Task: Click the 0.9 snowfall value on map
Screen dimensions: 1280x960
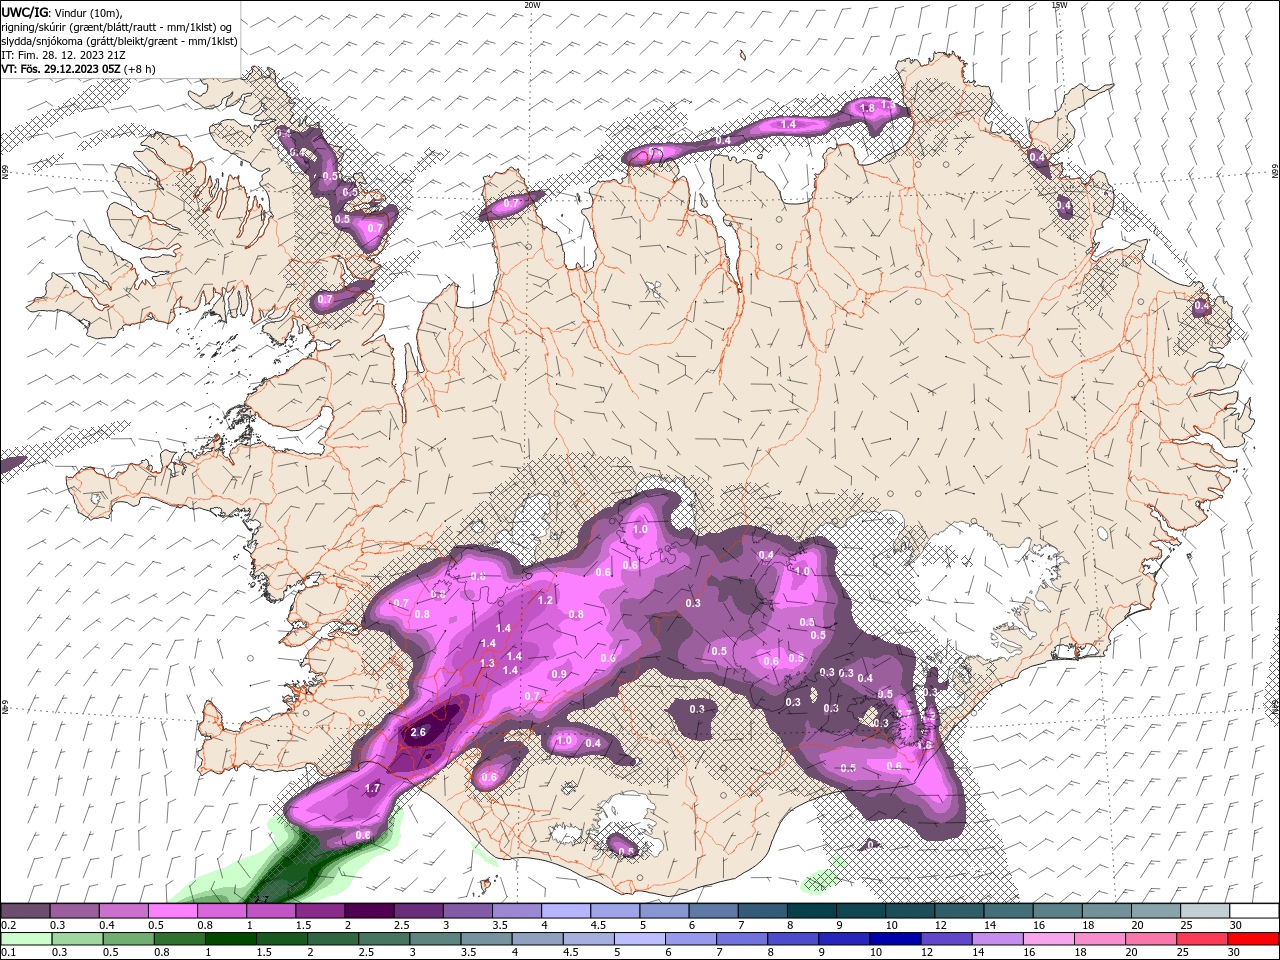Action: [x=559, y=675]
